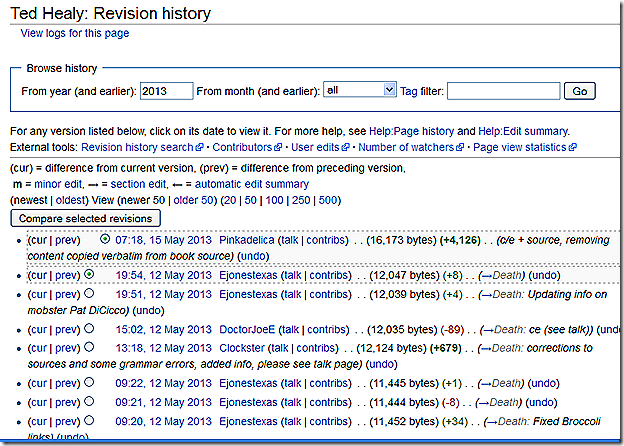View older 50 revisions
Screen dimensions: 624x446
click(194, 200)
